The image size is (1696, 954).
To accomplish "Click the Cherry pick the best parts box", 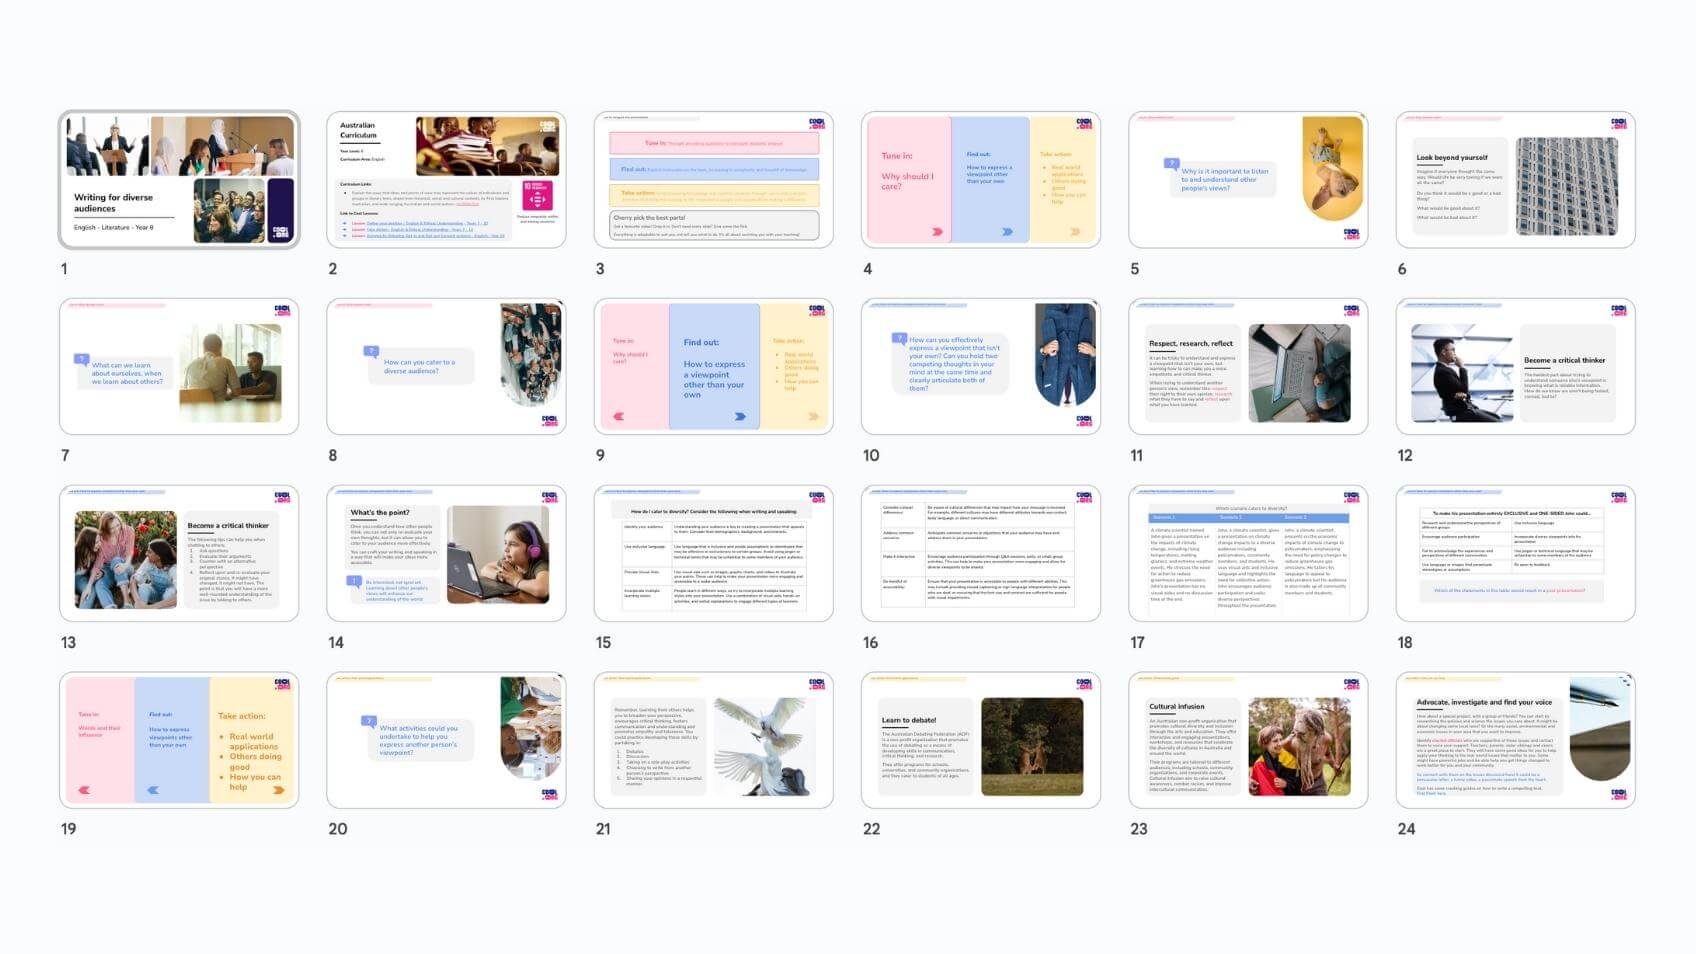I will [714, 225].
